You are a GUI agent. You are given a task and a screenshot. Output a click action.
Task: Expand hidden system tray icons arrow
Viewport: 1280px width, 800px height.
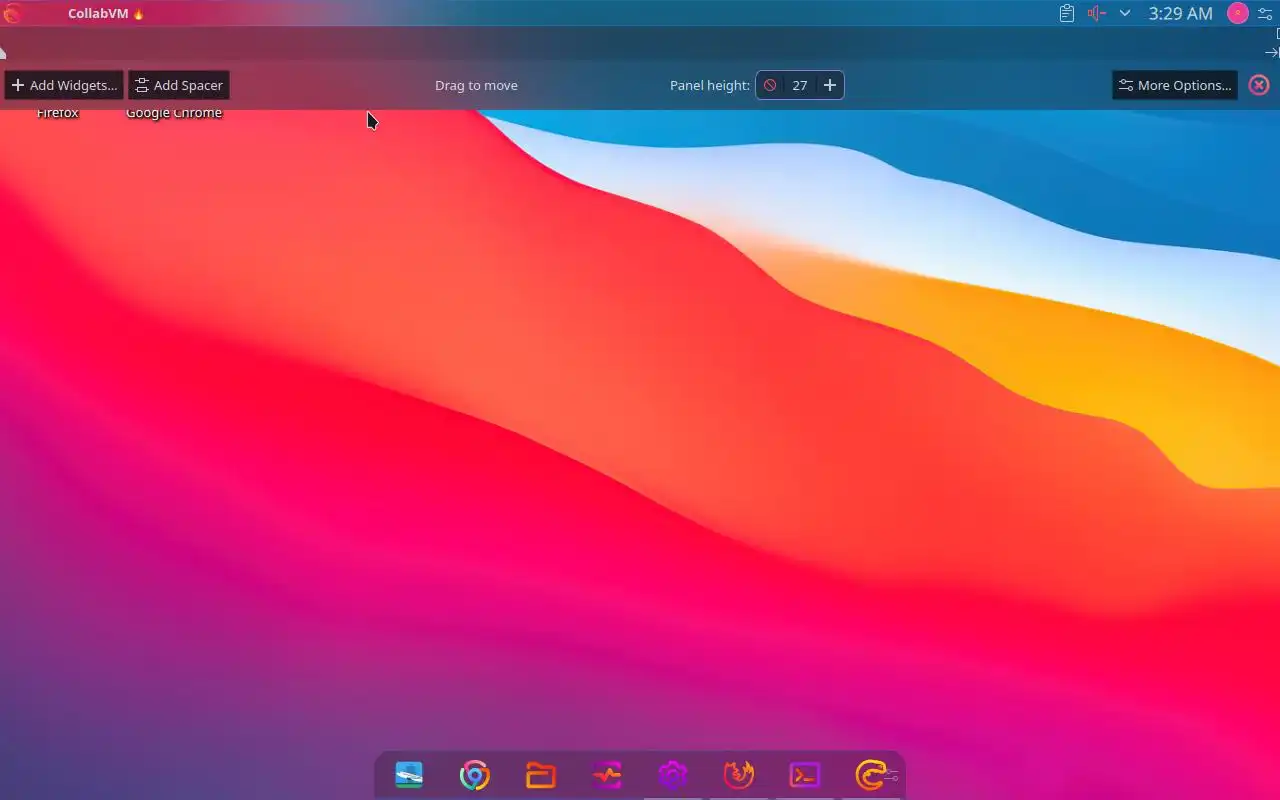pos(1125,13)
